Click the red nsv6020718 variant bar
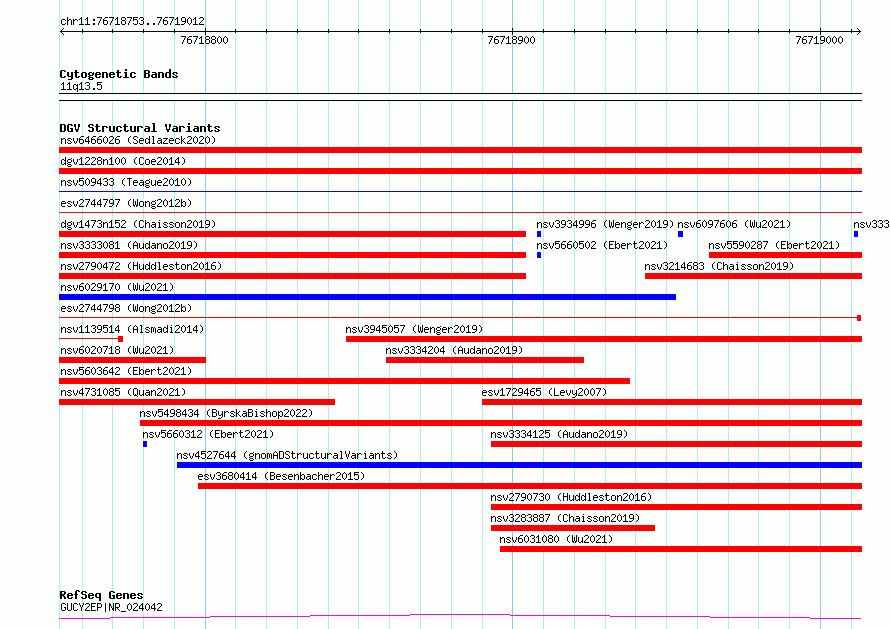The height and width of the screenshot is (629, 890). point(132,360)
